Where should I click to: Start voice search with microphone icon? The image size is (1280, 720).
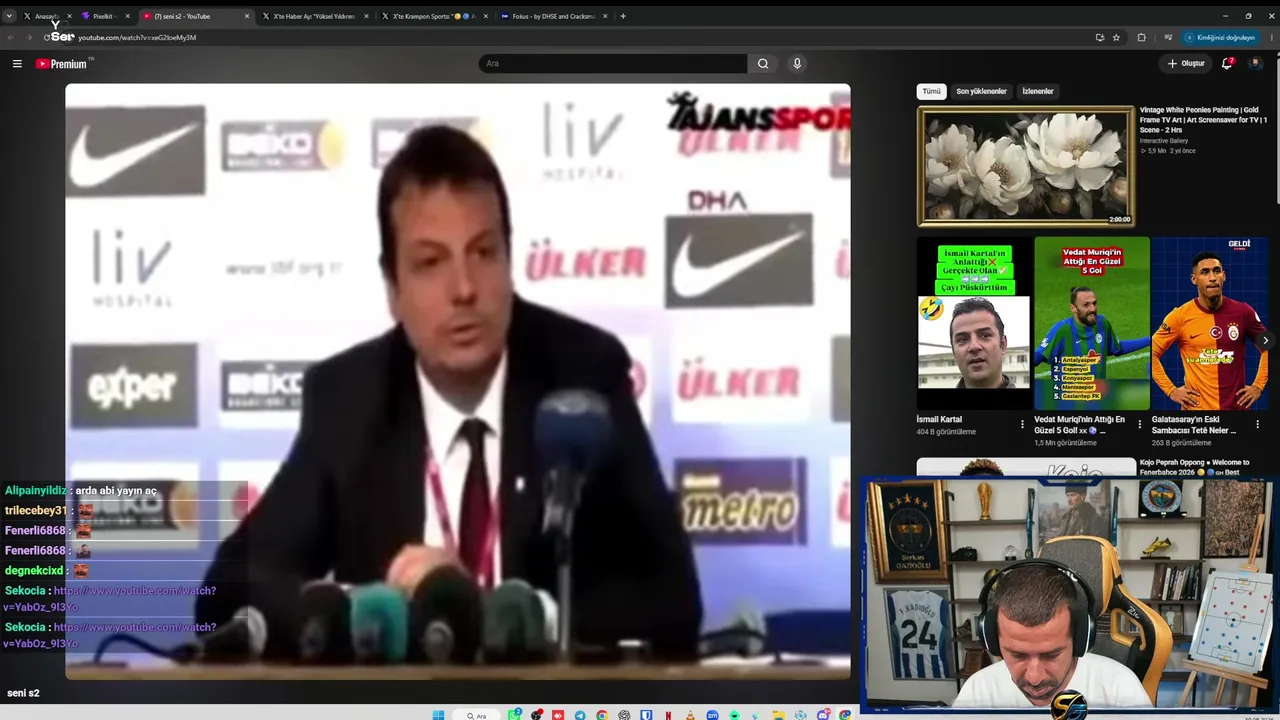pyautogui.click(x=797, y=63)
